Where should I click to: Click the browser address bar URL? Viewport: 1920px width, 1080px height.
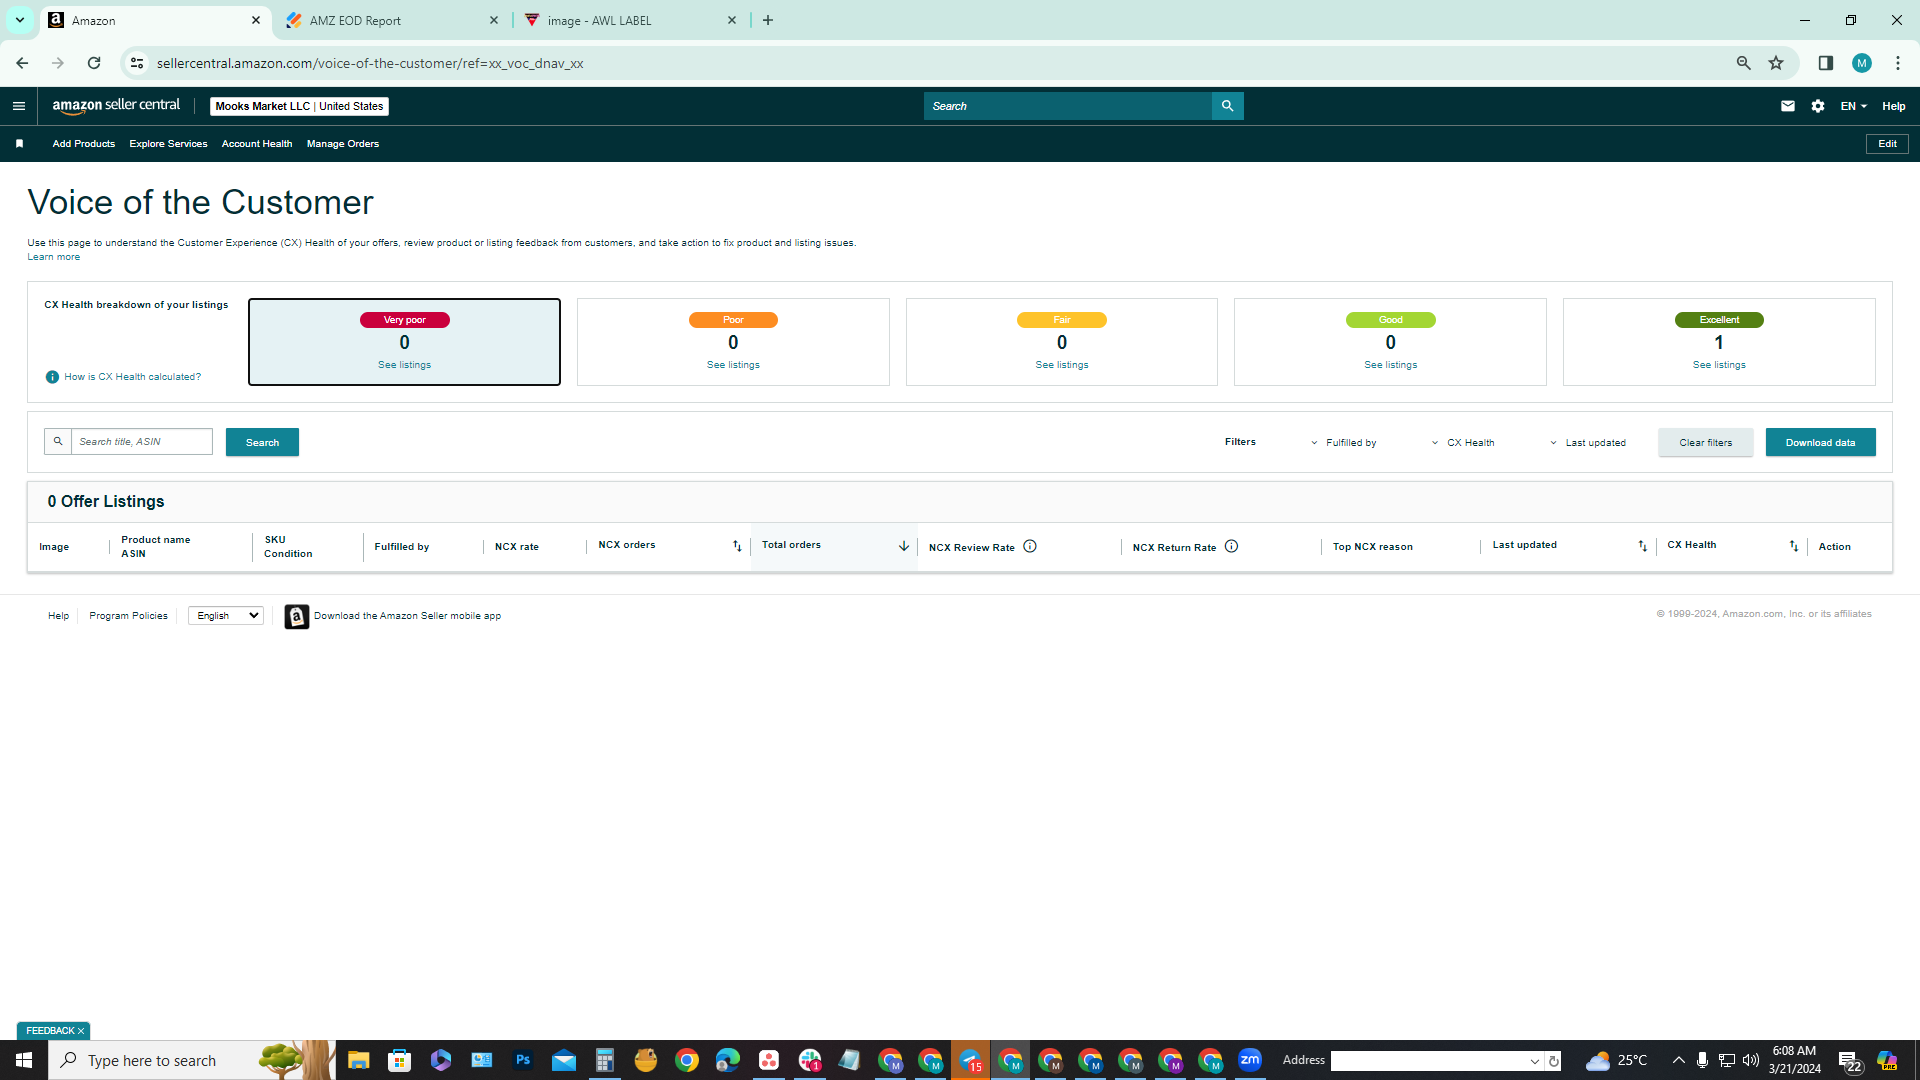[370, 63]
